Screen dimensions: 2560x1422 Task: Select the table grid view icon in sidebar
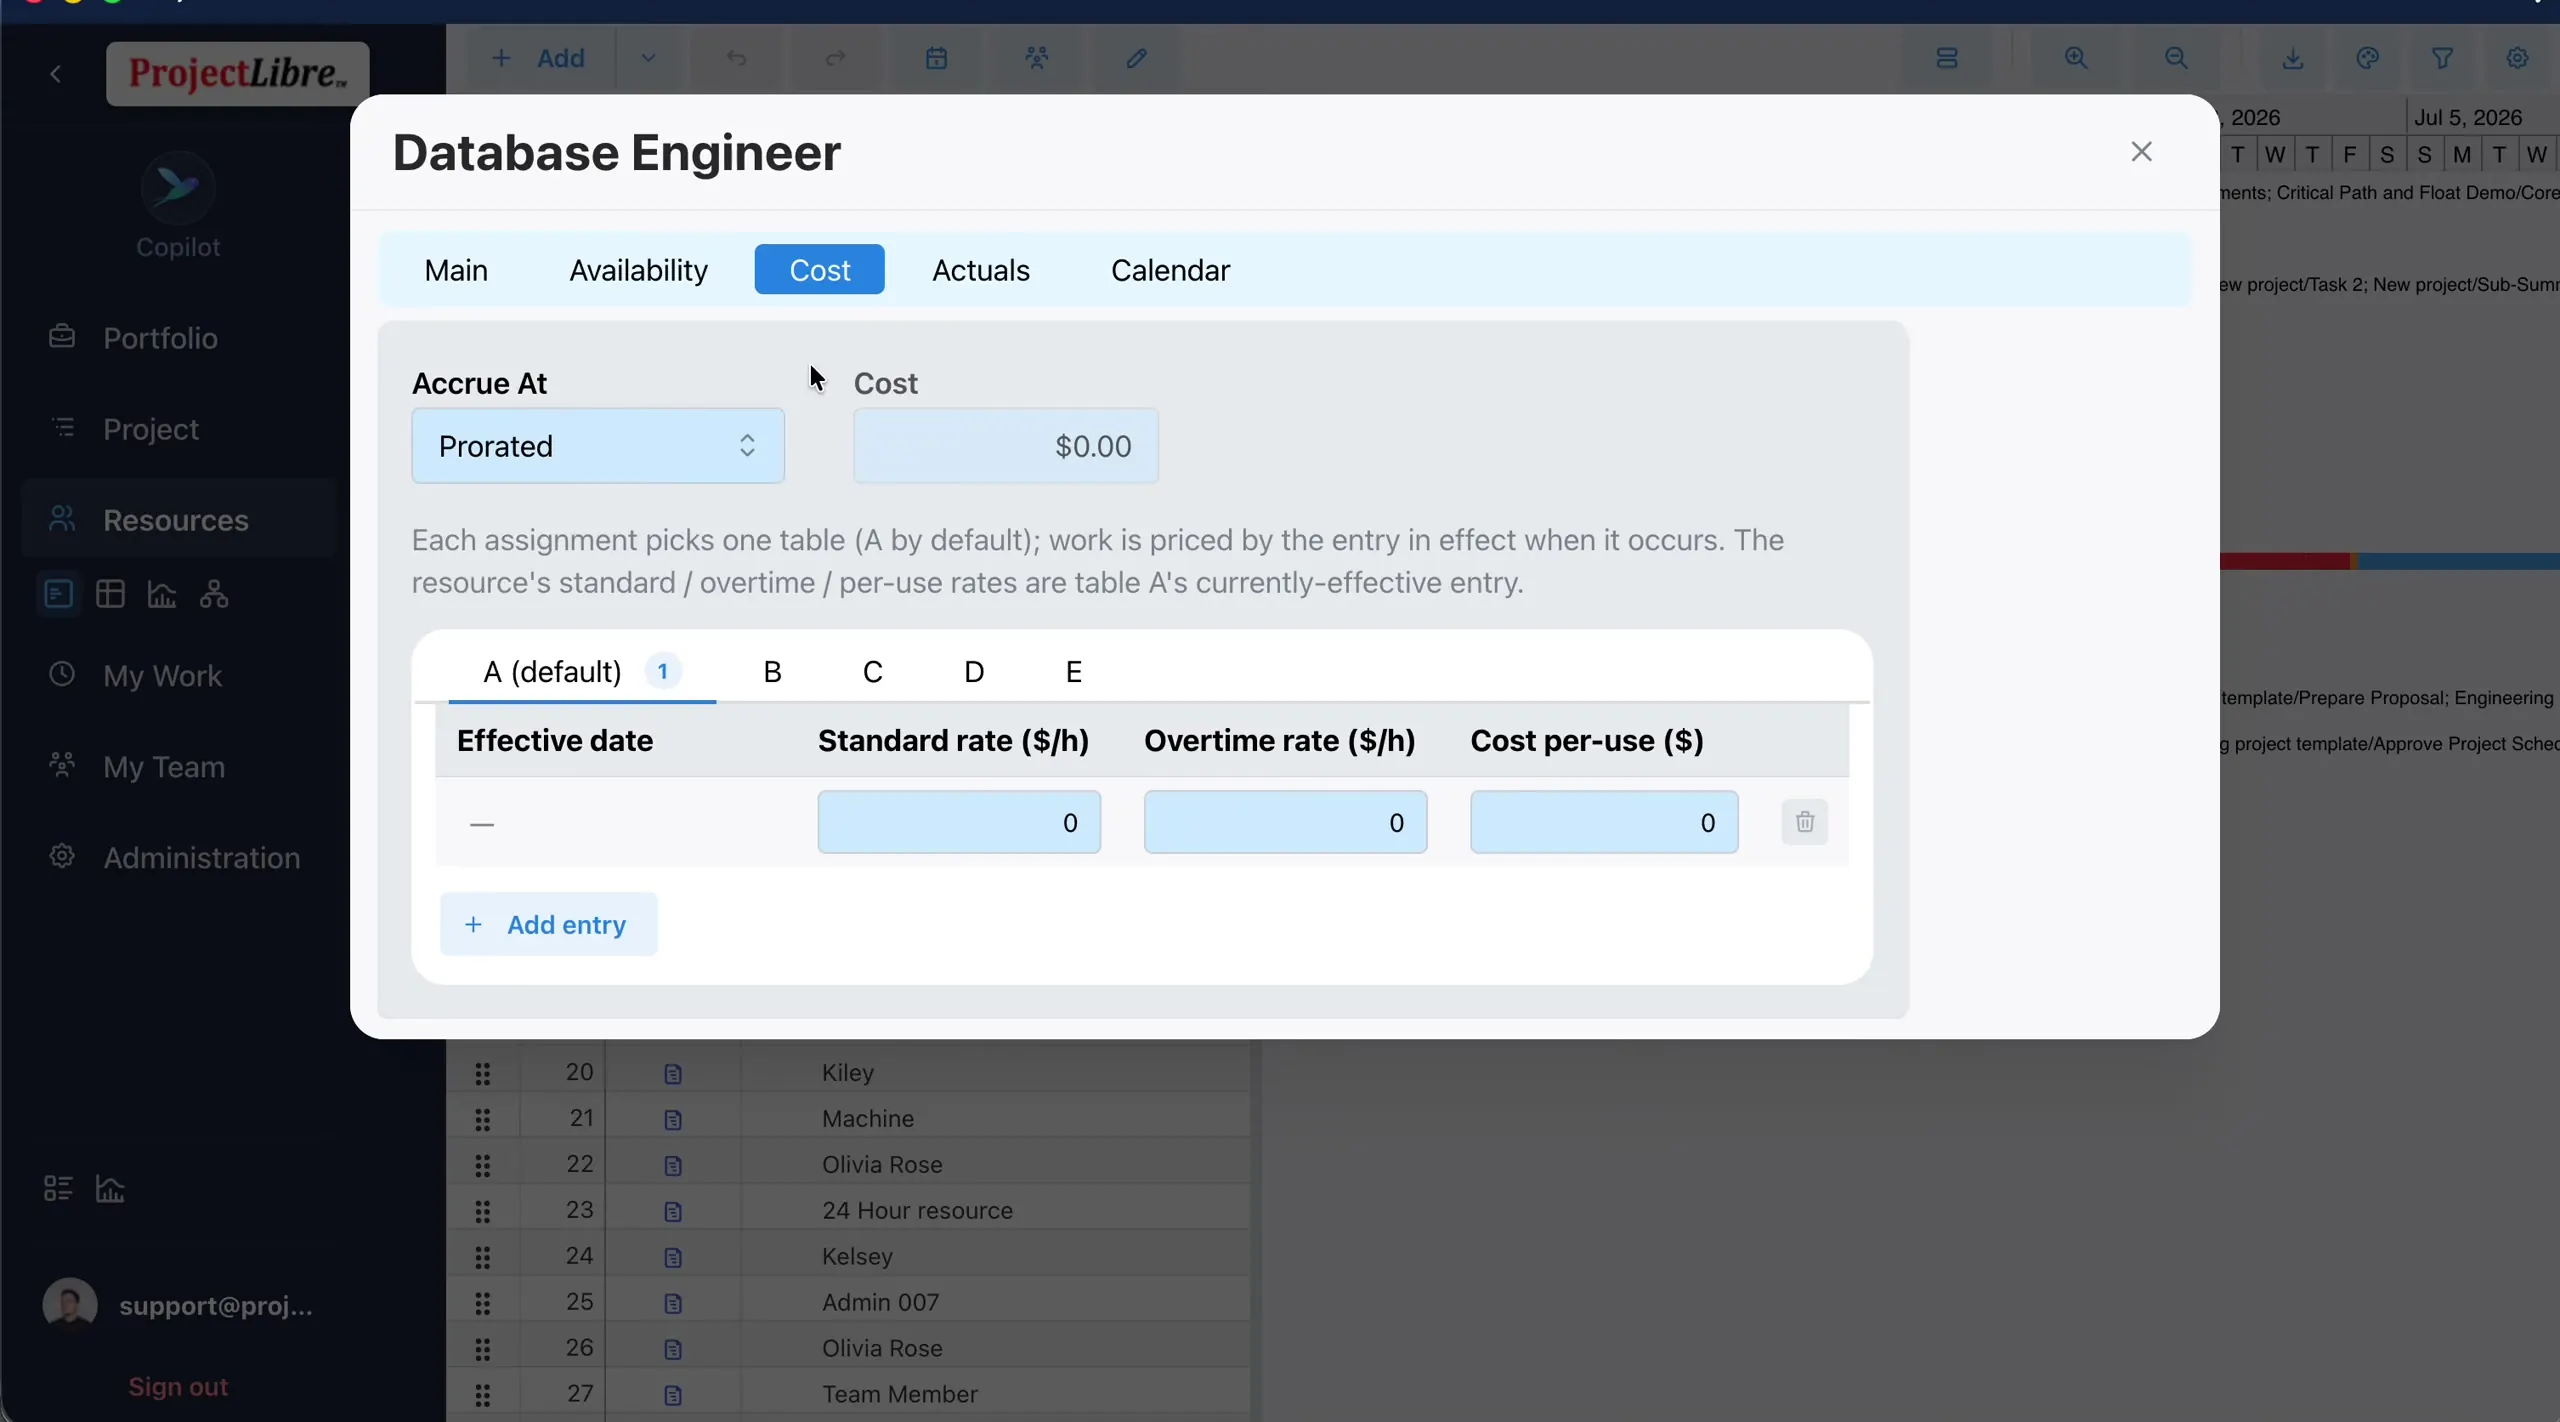tap(110, 594)
